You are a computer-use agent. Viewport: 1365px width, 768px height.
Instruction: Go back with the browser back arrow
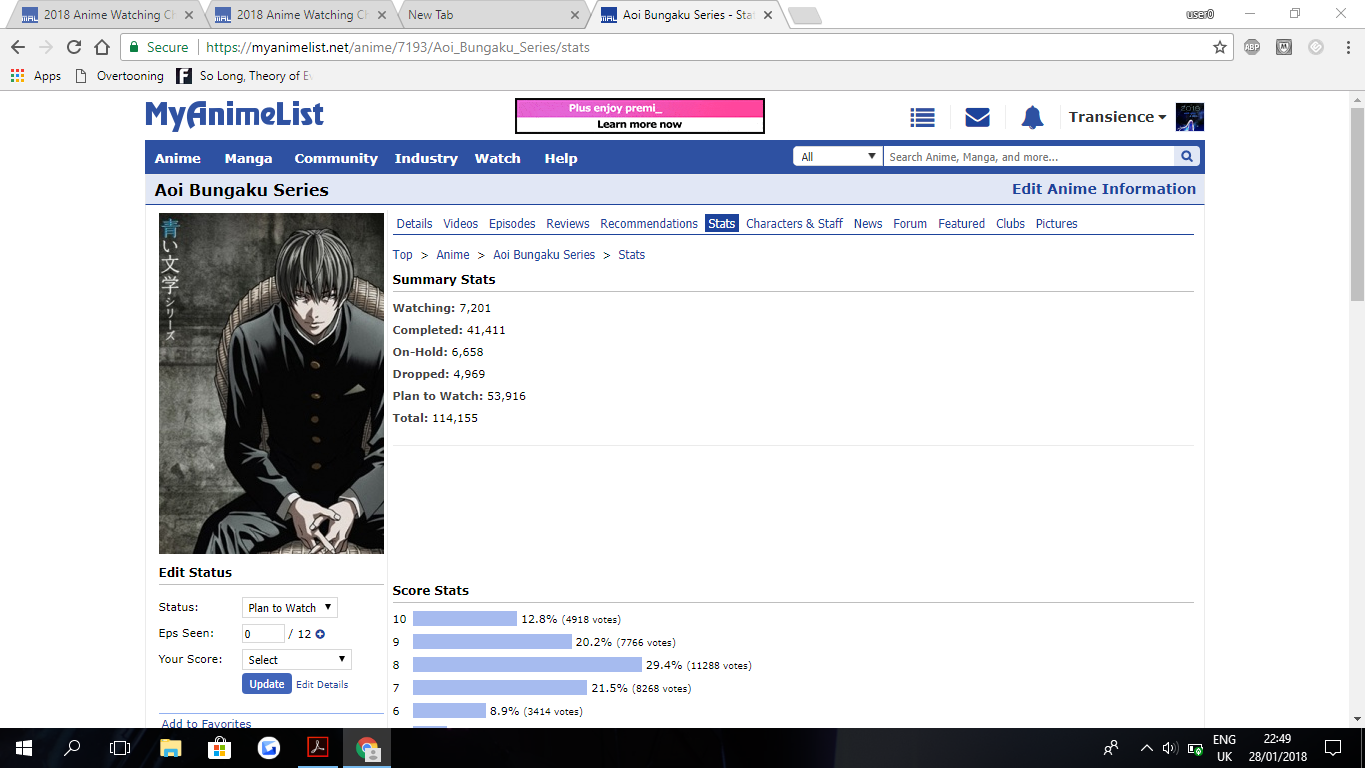click(18, 47)
